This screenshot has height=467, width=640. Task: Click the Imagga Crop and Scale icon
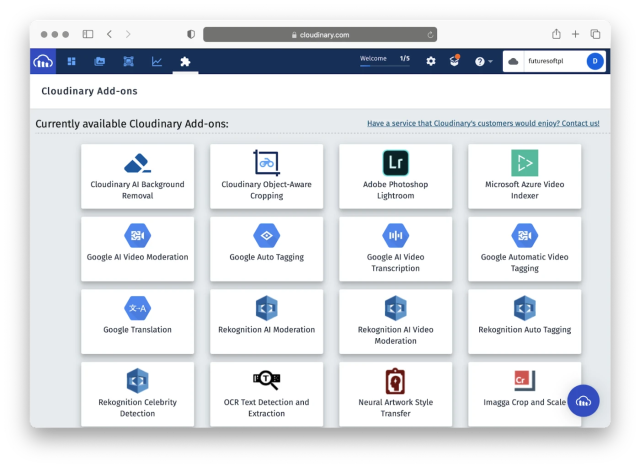point(524,380)
